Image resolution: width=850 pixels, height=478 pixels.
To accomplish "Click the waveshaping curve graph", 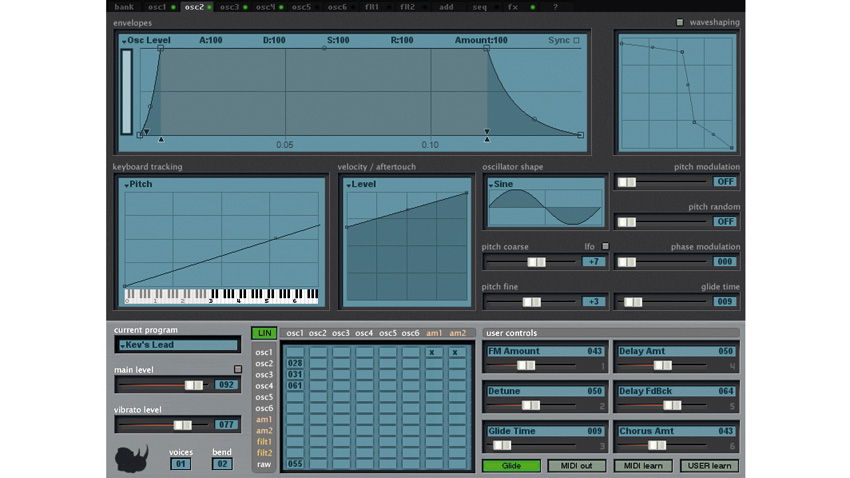I will click(x=677, y=93).
